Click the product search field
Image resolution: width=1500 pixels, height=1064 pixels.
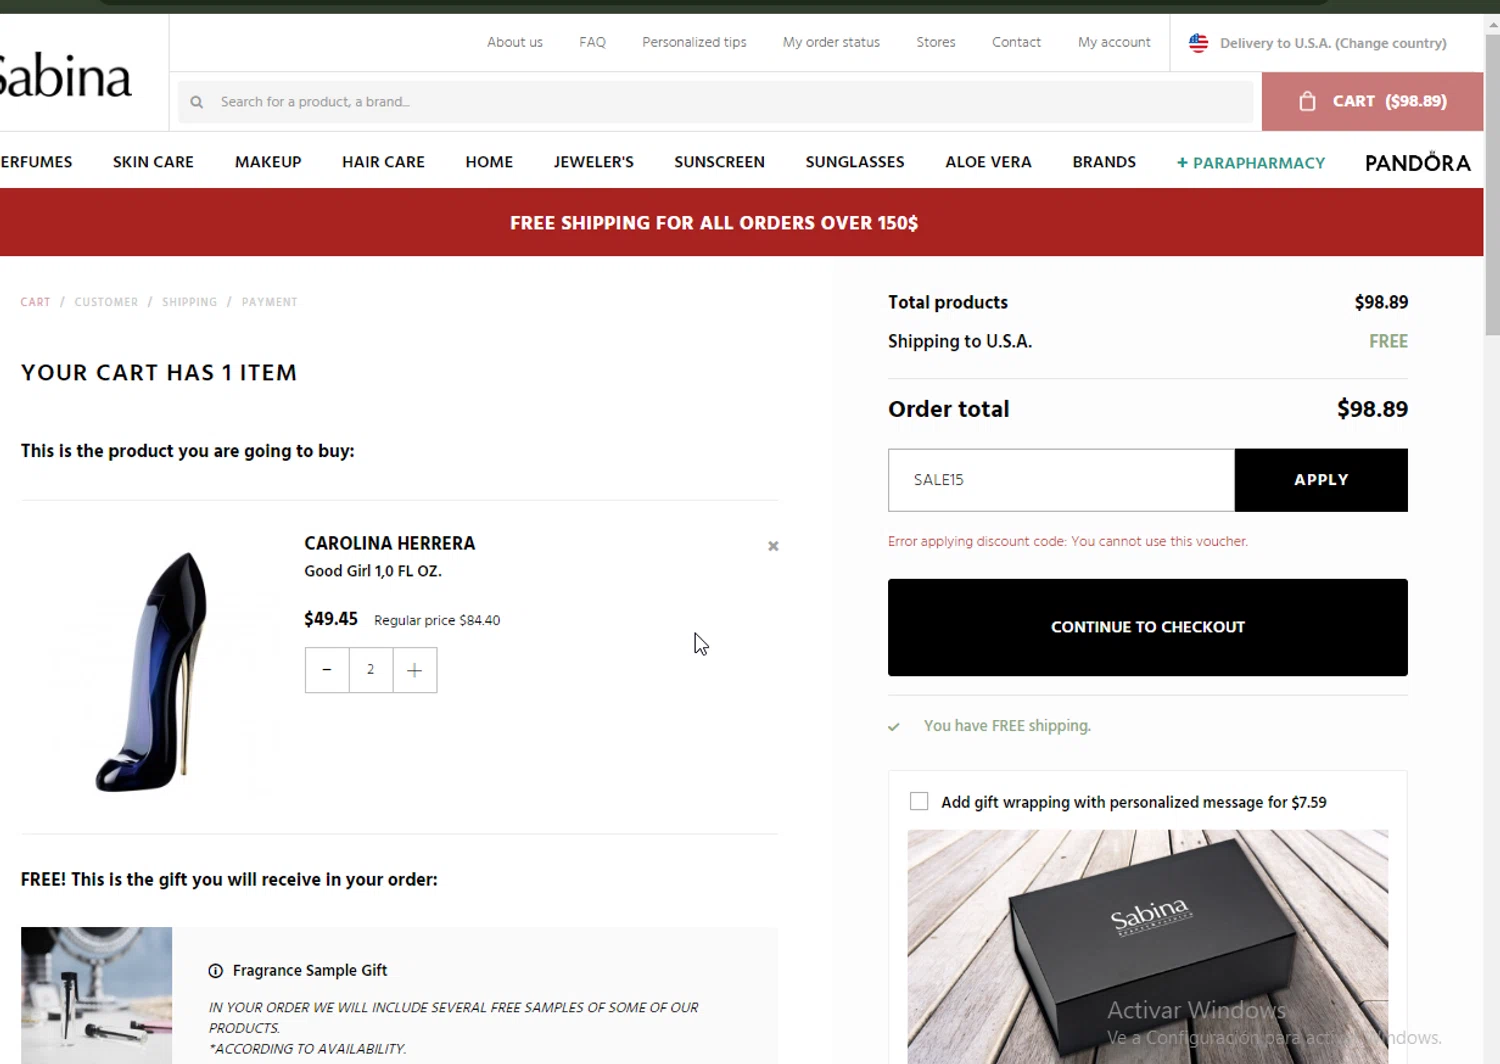point(715,102)
